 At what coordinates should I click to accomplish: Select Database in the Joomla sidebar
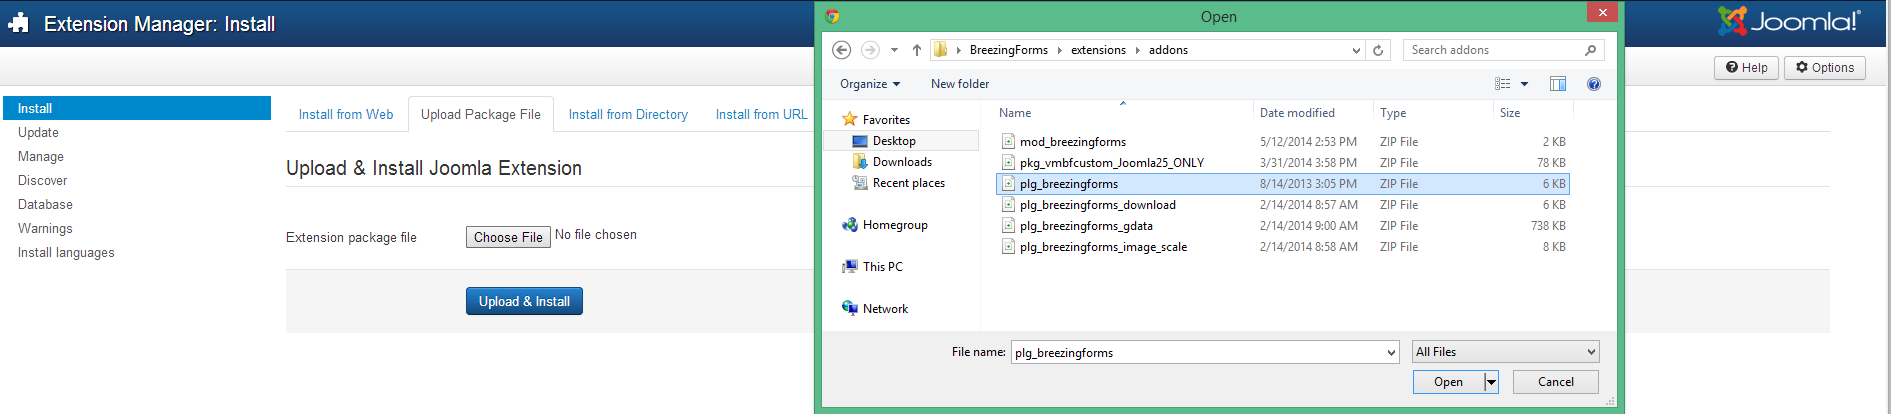(x=45, y=204)
